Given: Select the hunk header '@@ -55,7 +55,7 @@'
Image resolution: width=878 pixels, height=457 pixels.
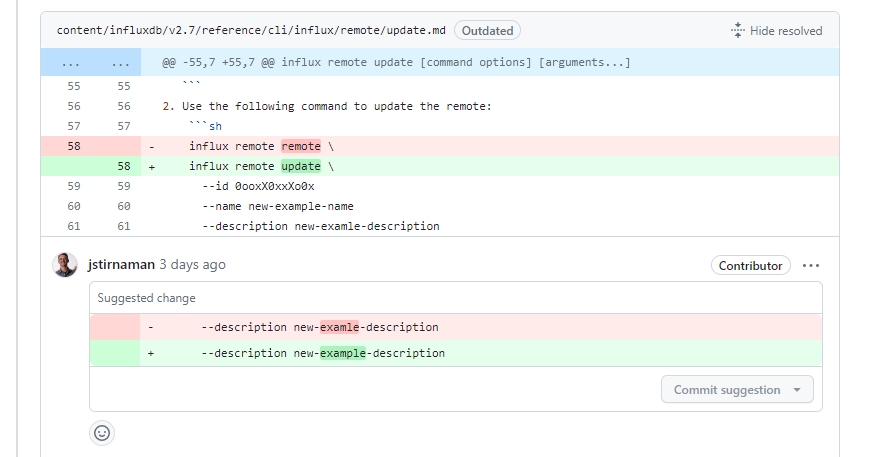Looking at the screenshot, I should (x=218, y=62).
